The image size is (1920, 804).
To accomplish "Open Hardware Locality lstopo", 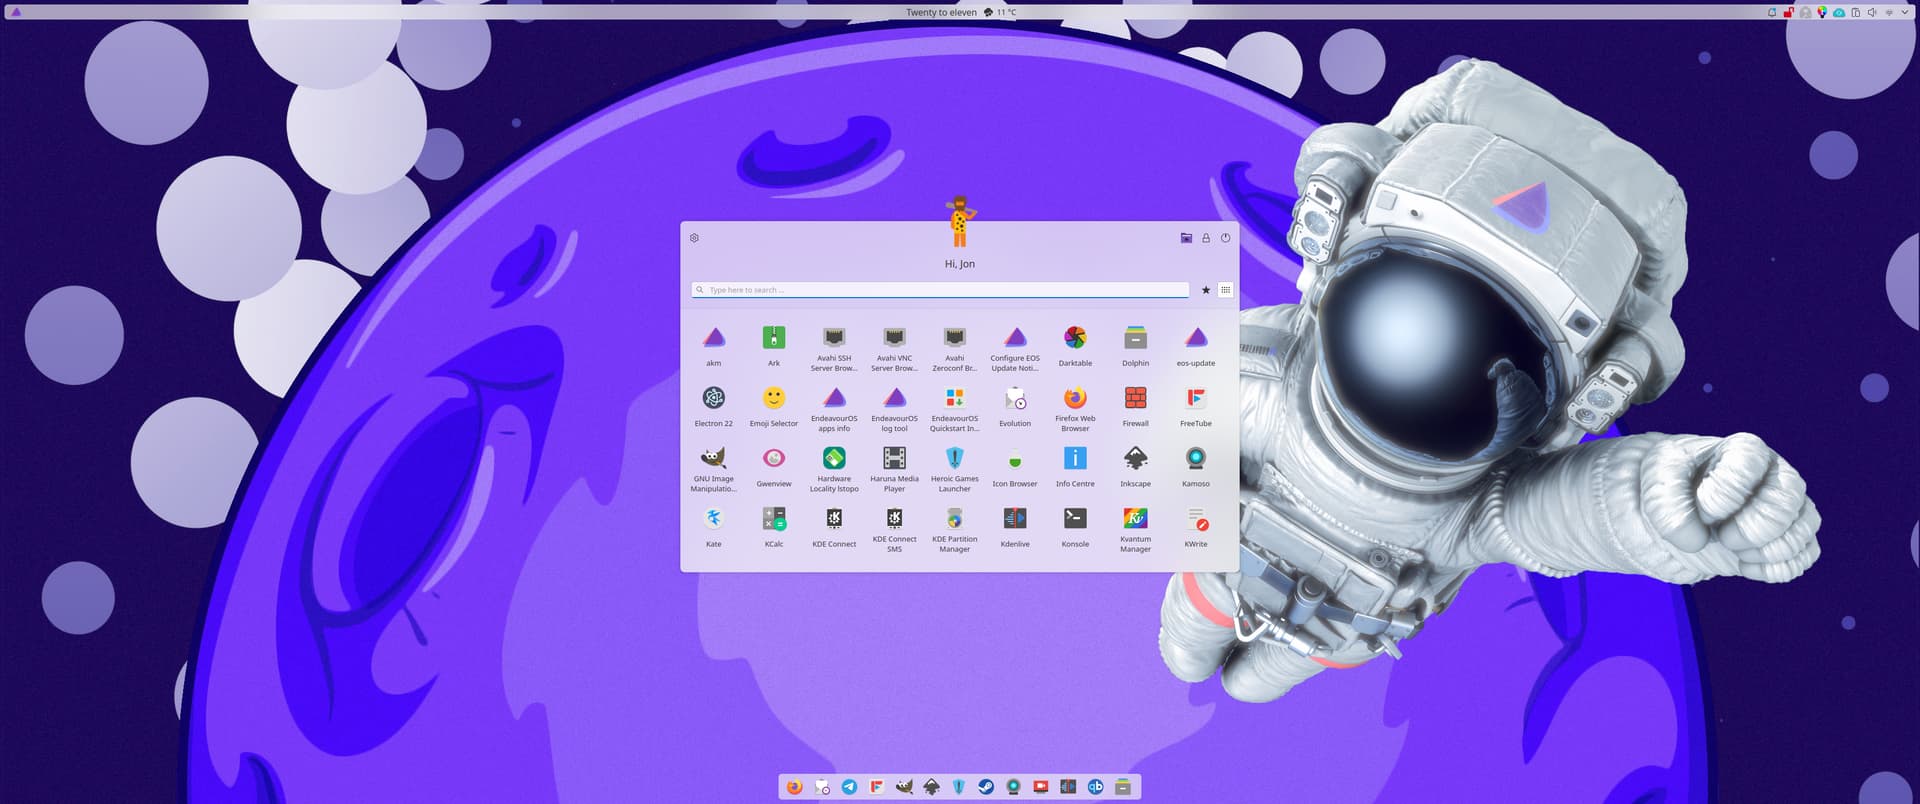I will pyautogui.click(x=834, y=469).
